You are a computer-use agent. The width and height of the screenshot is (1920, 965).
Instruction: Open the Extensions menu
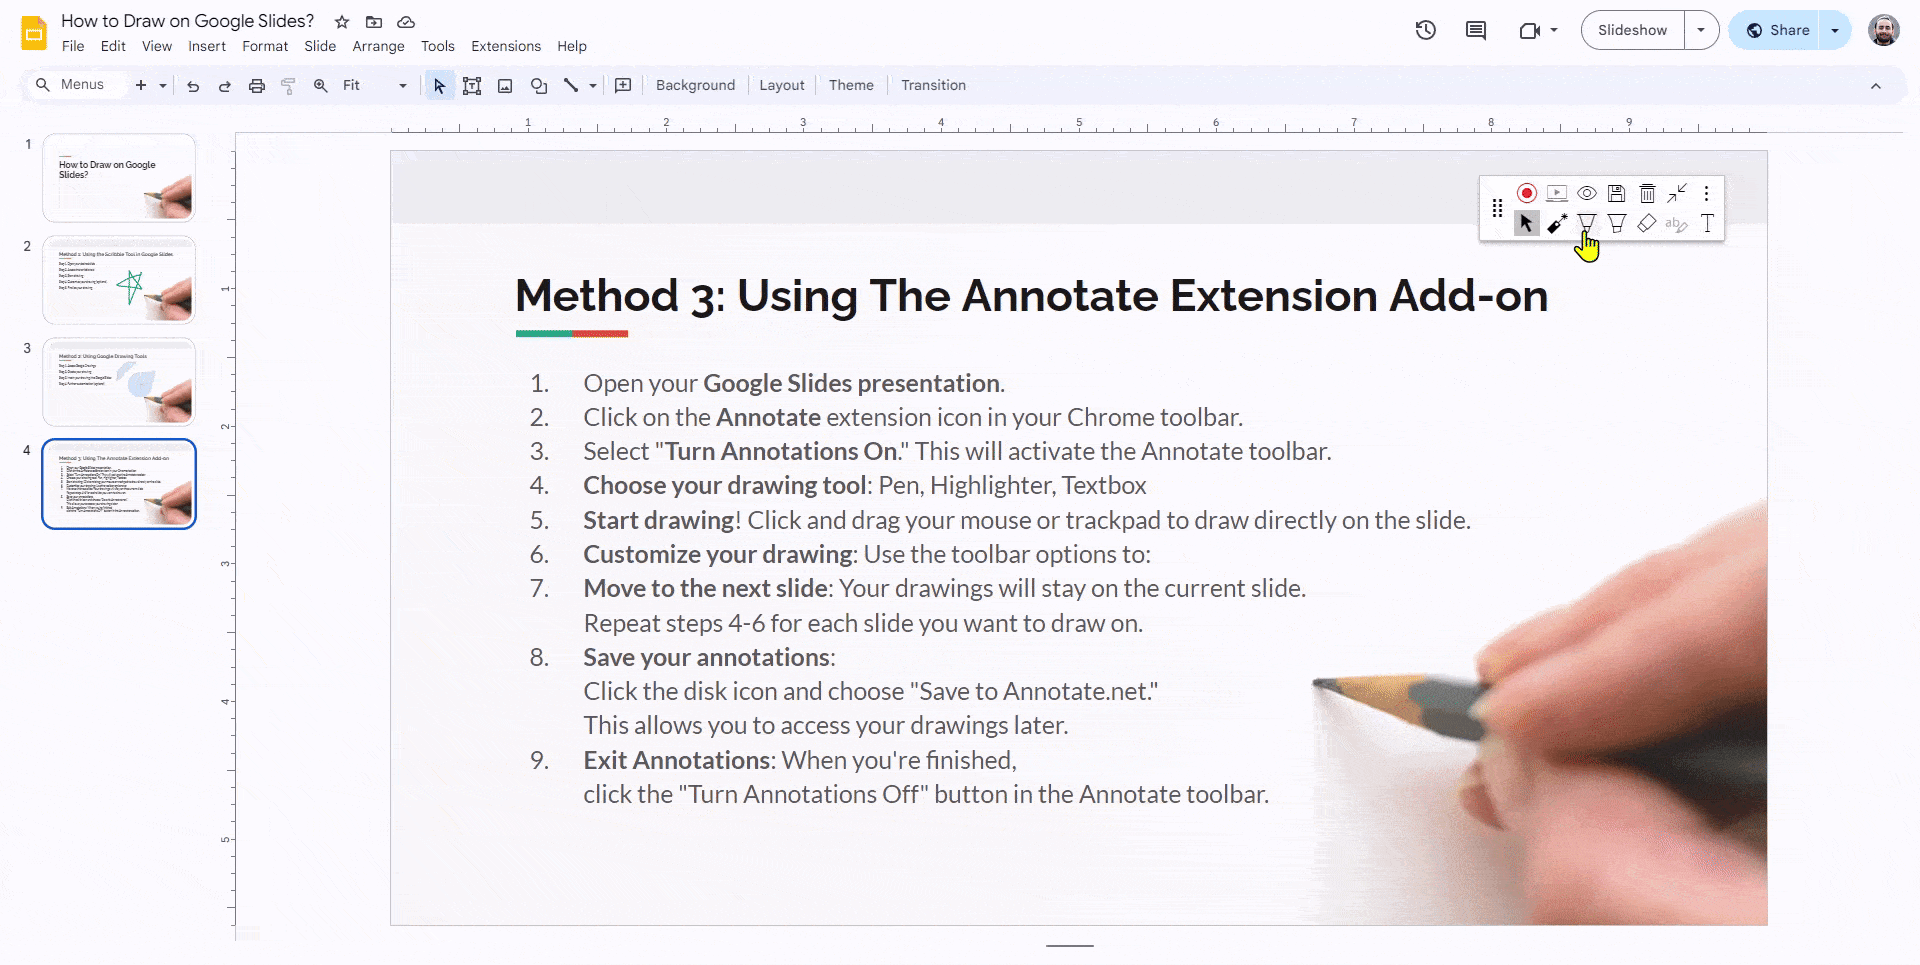coord(505,46)
